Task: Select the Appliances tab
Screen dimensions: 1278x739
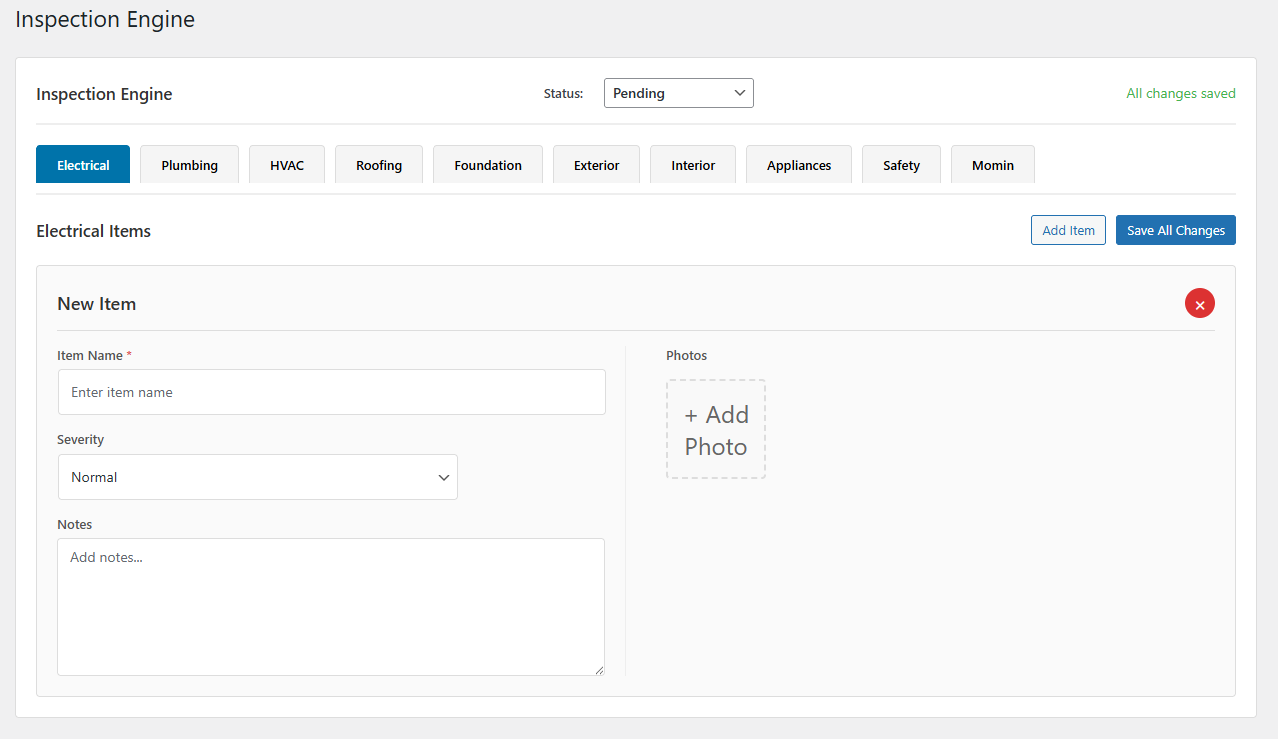Action: pyautogui.click(x=798, y=165)
